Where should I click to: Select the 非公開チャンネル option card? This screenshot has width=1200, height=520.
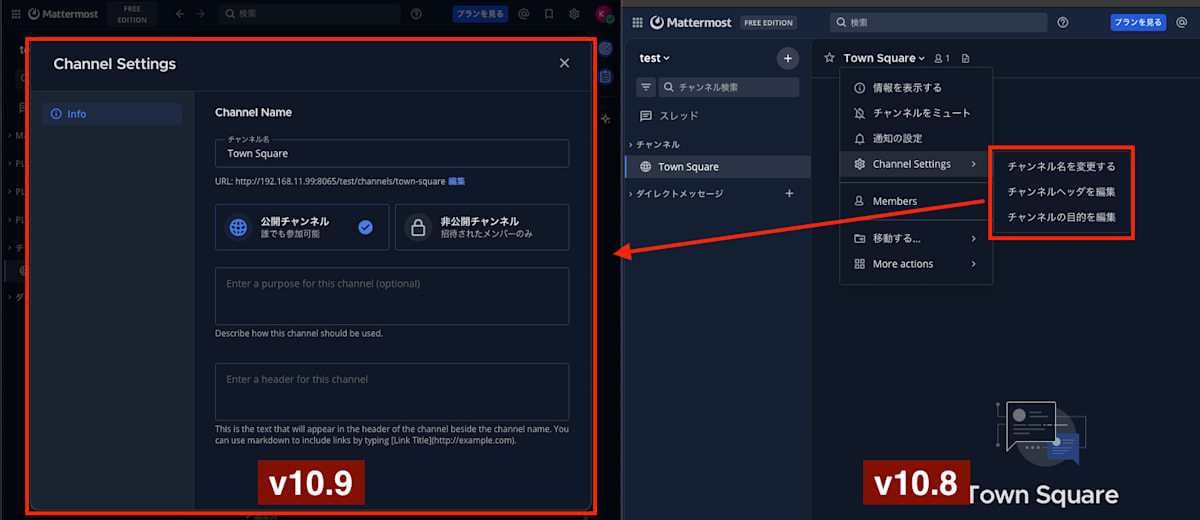(482, 227)
